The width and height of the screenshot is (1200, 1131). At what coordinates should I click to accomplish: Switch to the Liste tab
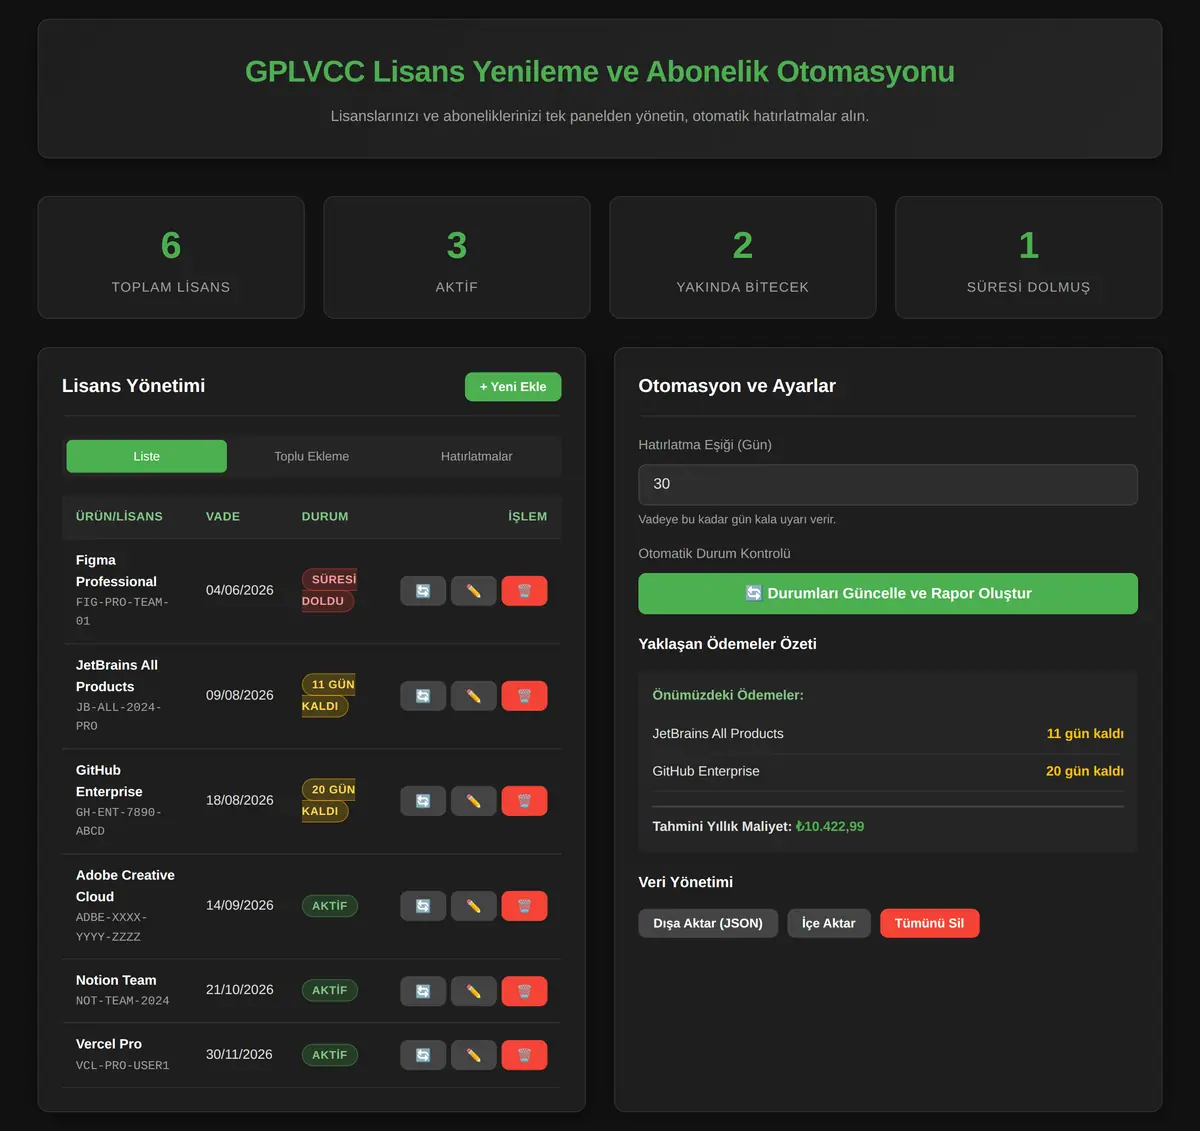coord(147,456)
